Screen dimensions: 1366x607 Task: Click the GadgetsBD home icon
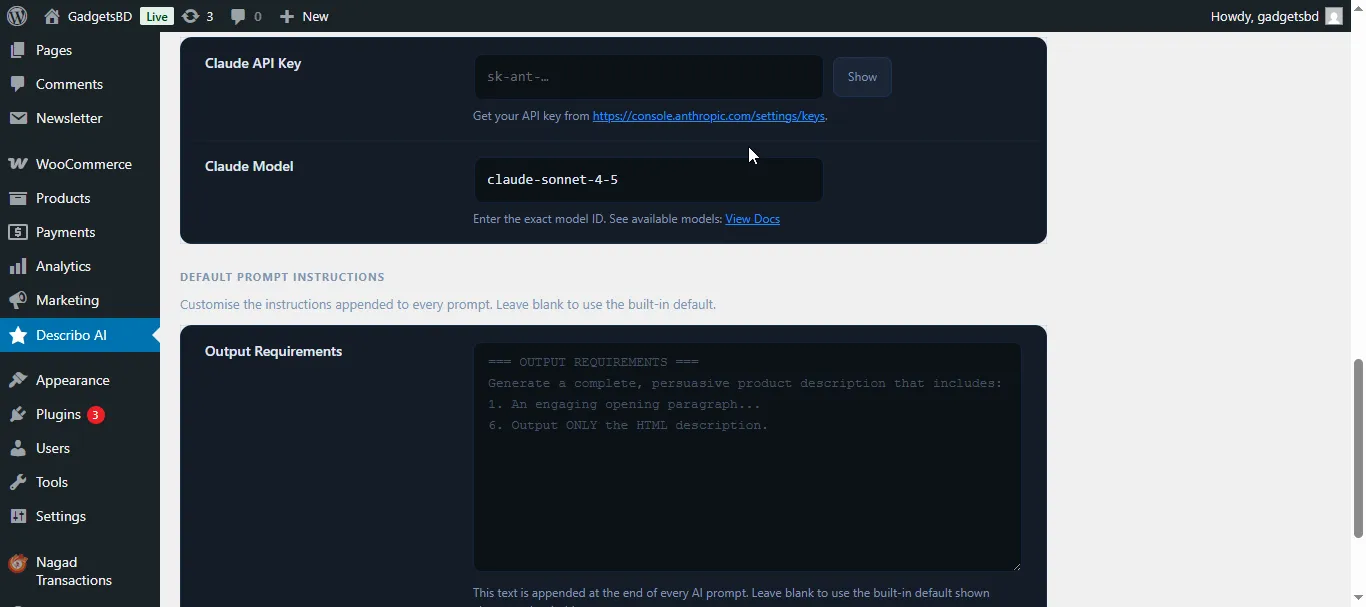(52, 16)
